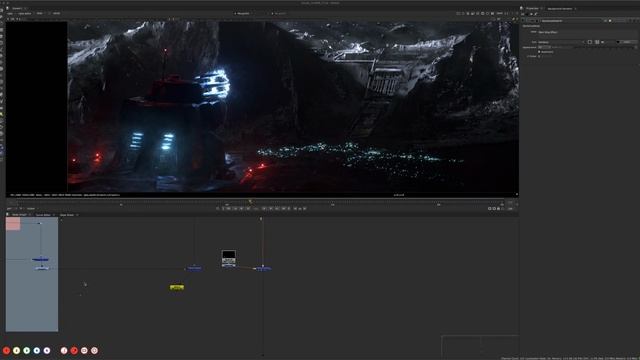
Task: Stop playback in the viewer
Action: point(256,209)
